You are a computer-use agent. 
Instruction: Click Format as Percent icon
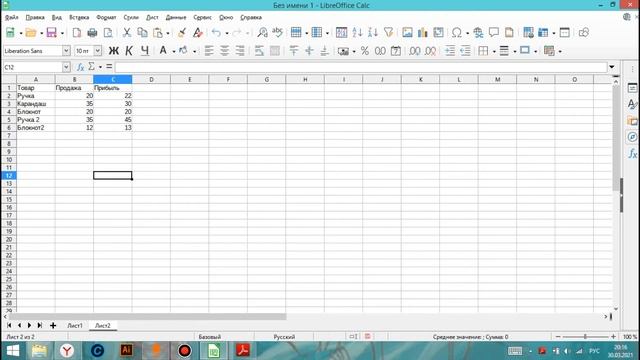(x=364, y=51)
